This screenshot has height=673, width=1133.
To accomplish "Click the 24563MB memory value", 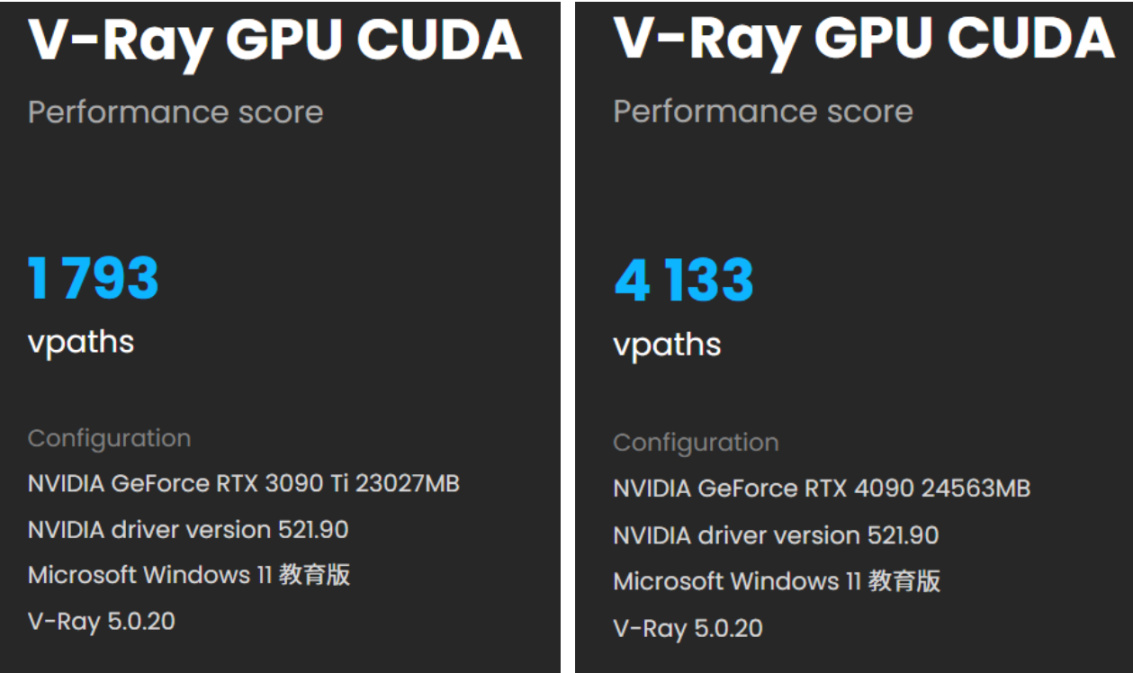I will pyautogui.click(x=976, y=489).
